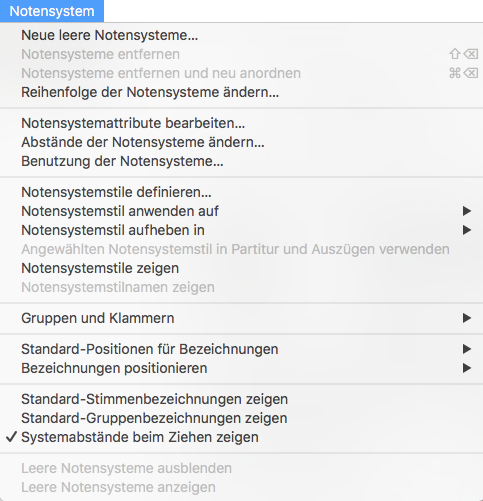
Task: Open Standard-Positionen für Bezeichnungen submenu
Action: [x=241, y=349]
